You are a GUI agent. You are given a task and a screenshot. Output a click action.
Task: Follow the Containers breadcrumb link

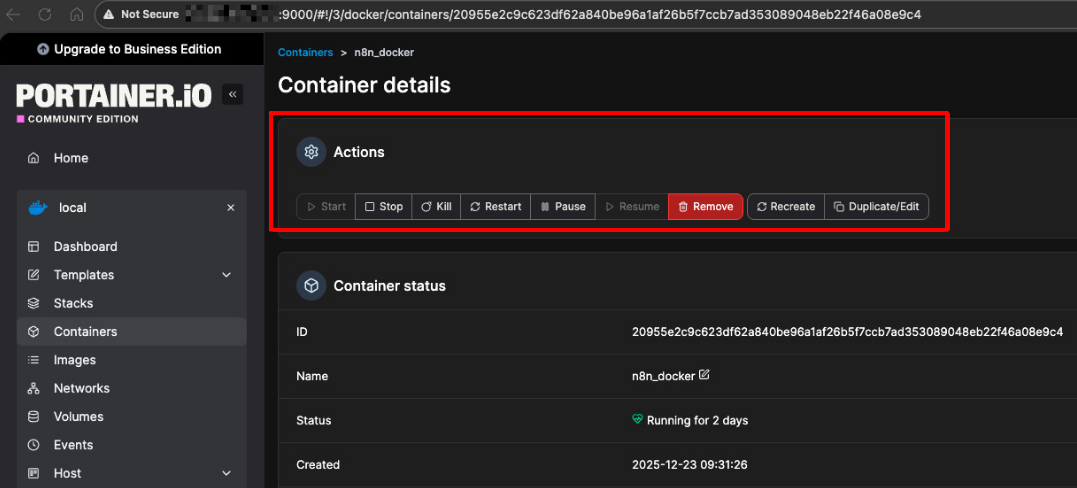coord(305,52)
